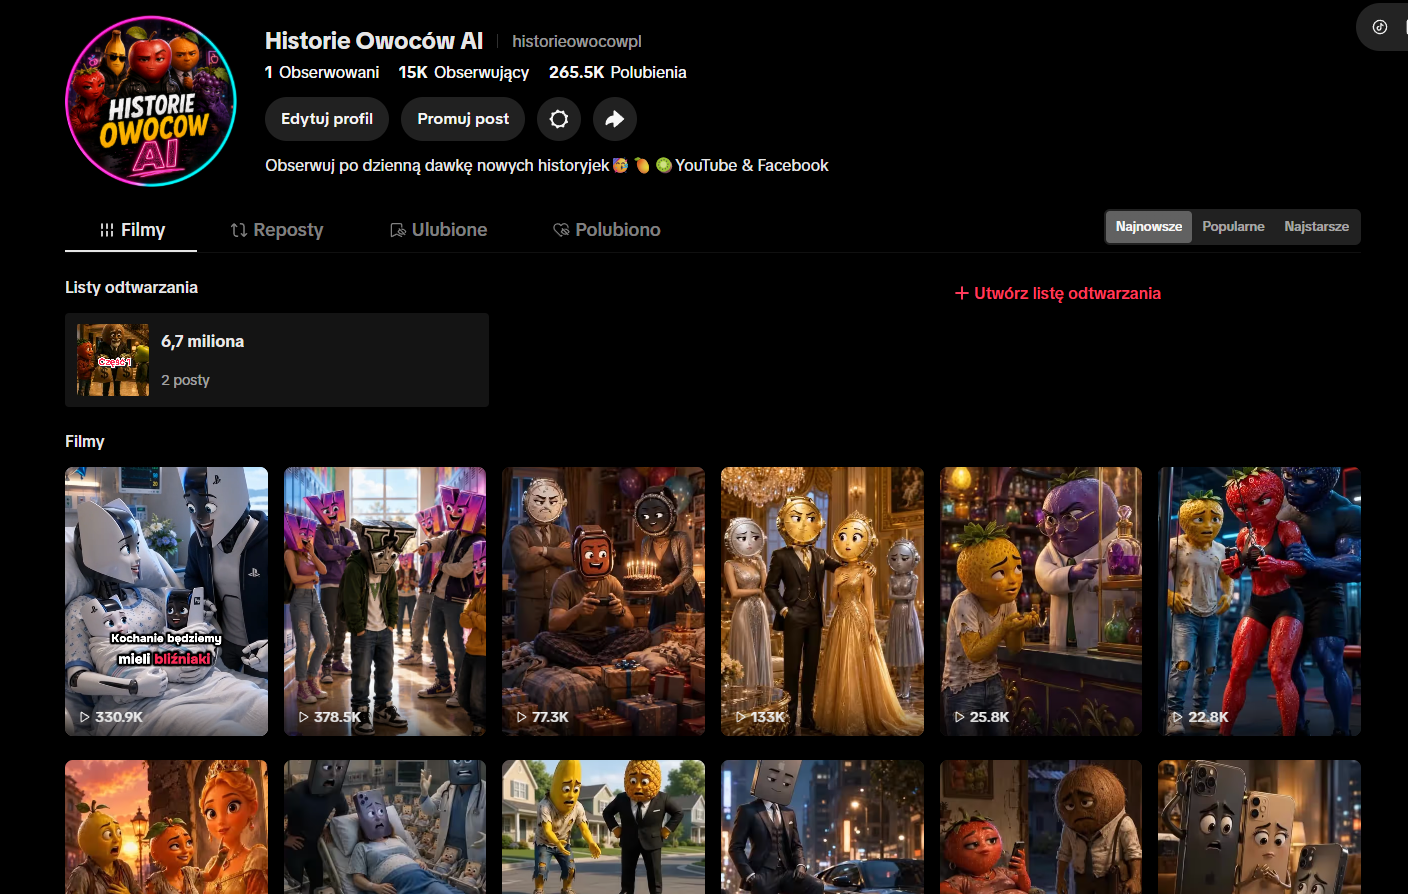Sort videos by Popularne

point(1233,227)
